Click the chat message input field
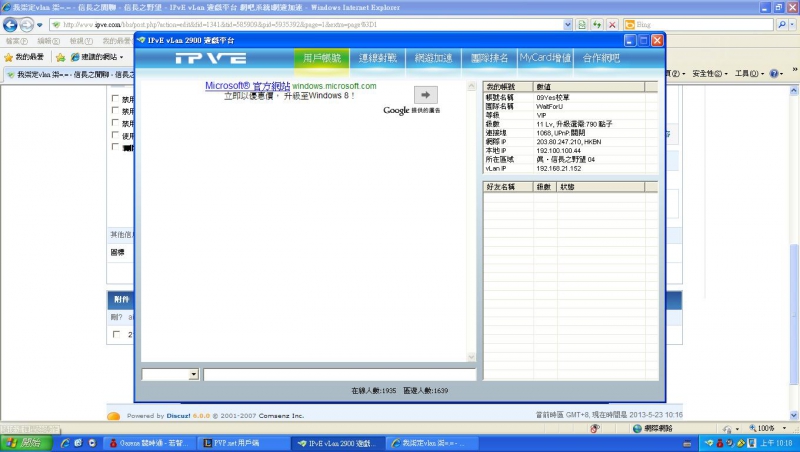Image resolution: width=800 pixels, height=452 pixels. (x=340, y=374)
